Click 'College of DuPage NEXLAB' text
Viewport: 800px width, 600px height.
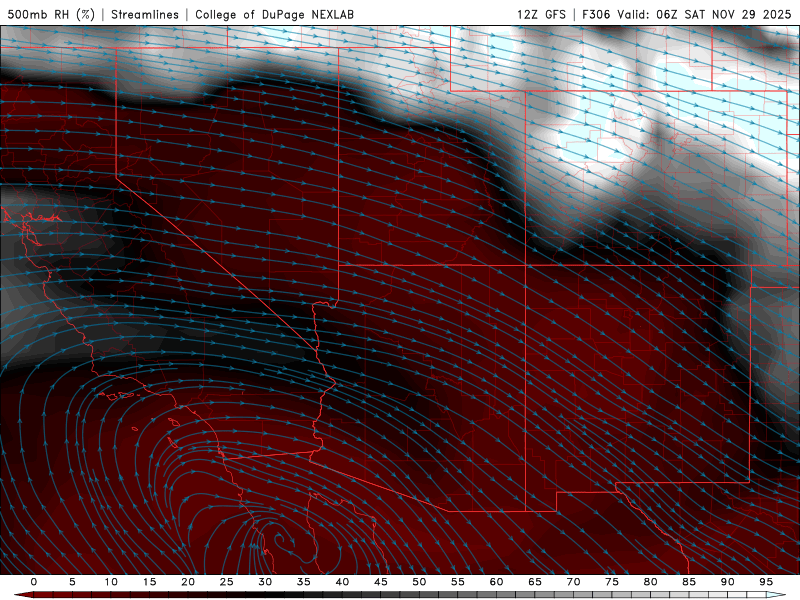click(x=274, y=14)
